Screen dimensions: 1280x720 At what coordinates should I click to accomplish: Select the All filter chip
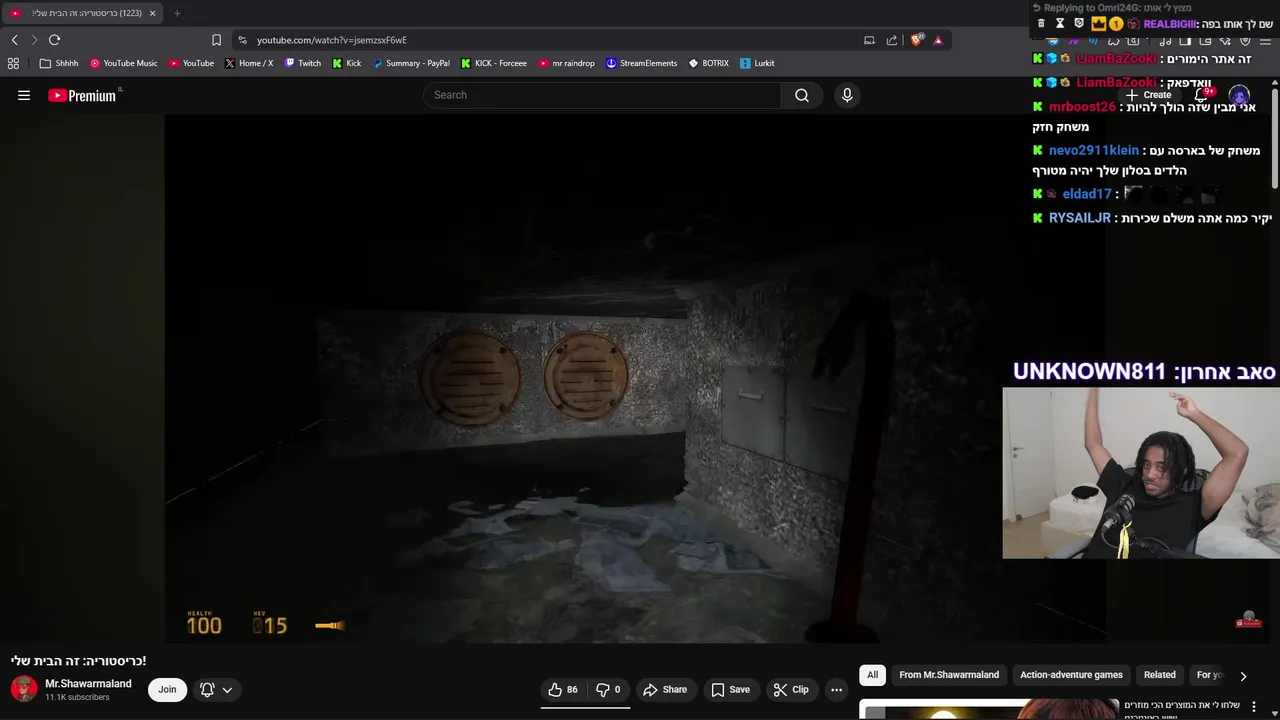(872, 675)
